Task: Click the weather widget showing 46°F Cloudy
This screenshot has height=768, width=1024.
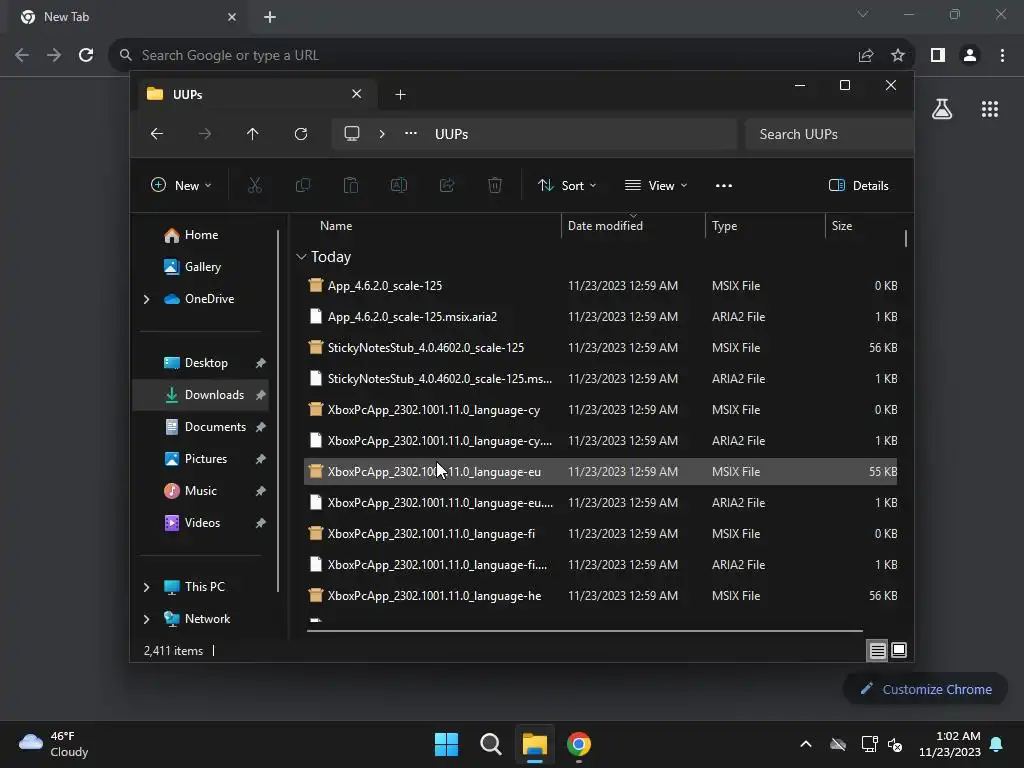Action: pyautogui.click(x=54, y=744)
